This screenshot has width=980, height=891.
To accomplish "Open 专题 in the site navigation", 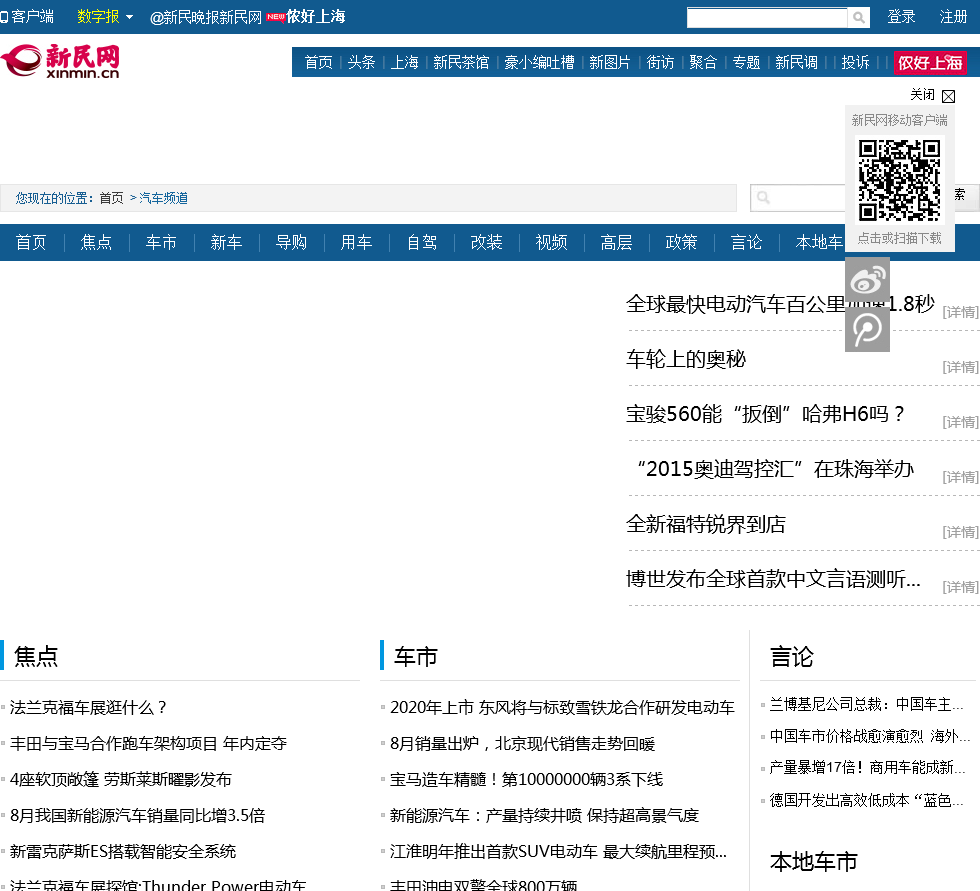I will (x=746, y=62).
